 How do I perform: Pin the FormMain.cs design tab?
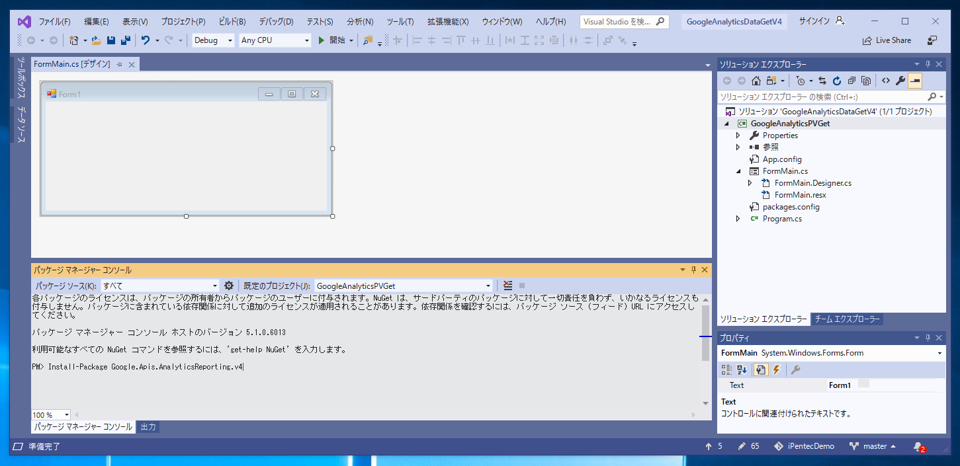click(119, 64)
